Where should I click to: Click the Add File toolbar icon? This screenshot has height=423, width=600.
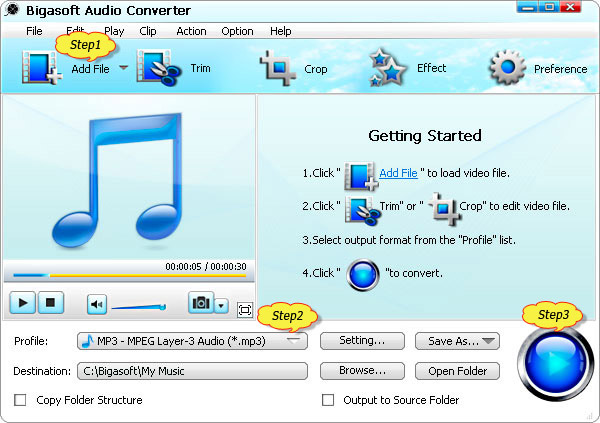click(41, 67)
